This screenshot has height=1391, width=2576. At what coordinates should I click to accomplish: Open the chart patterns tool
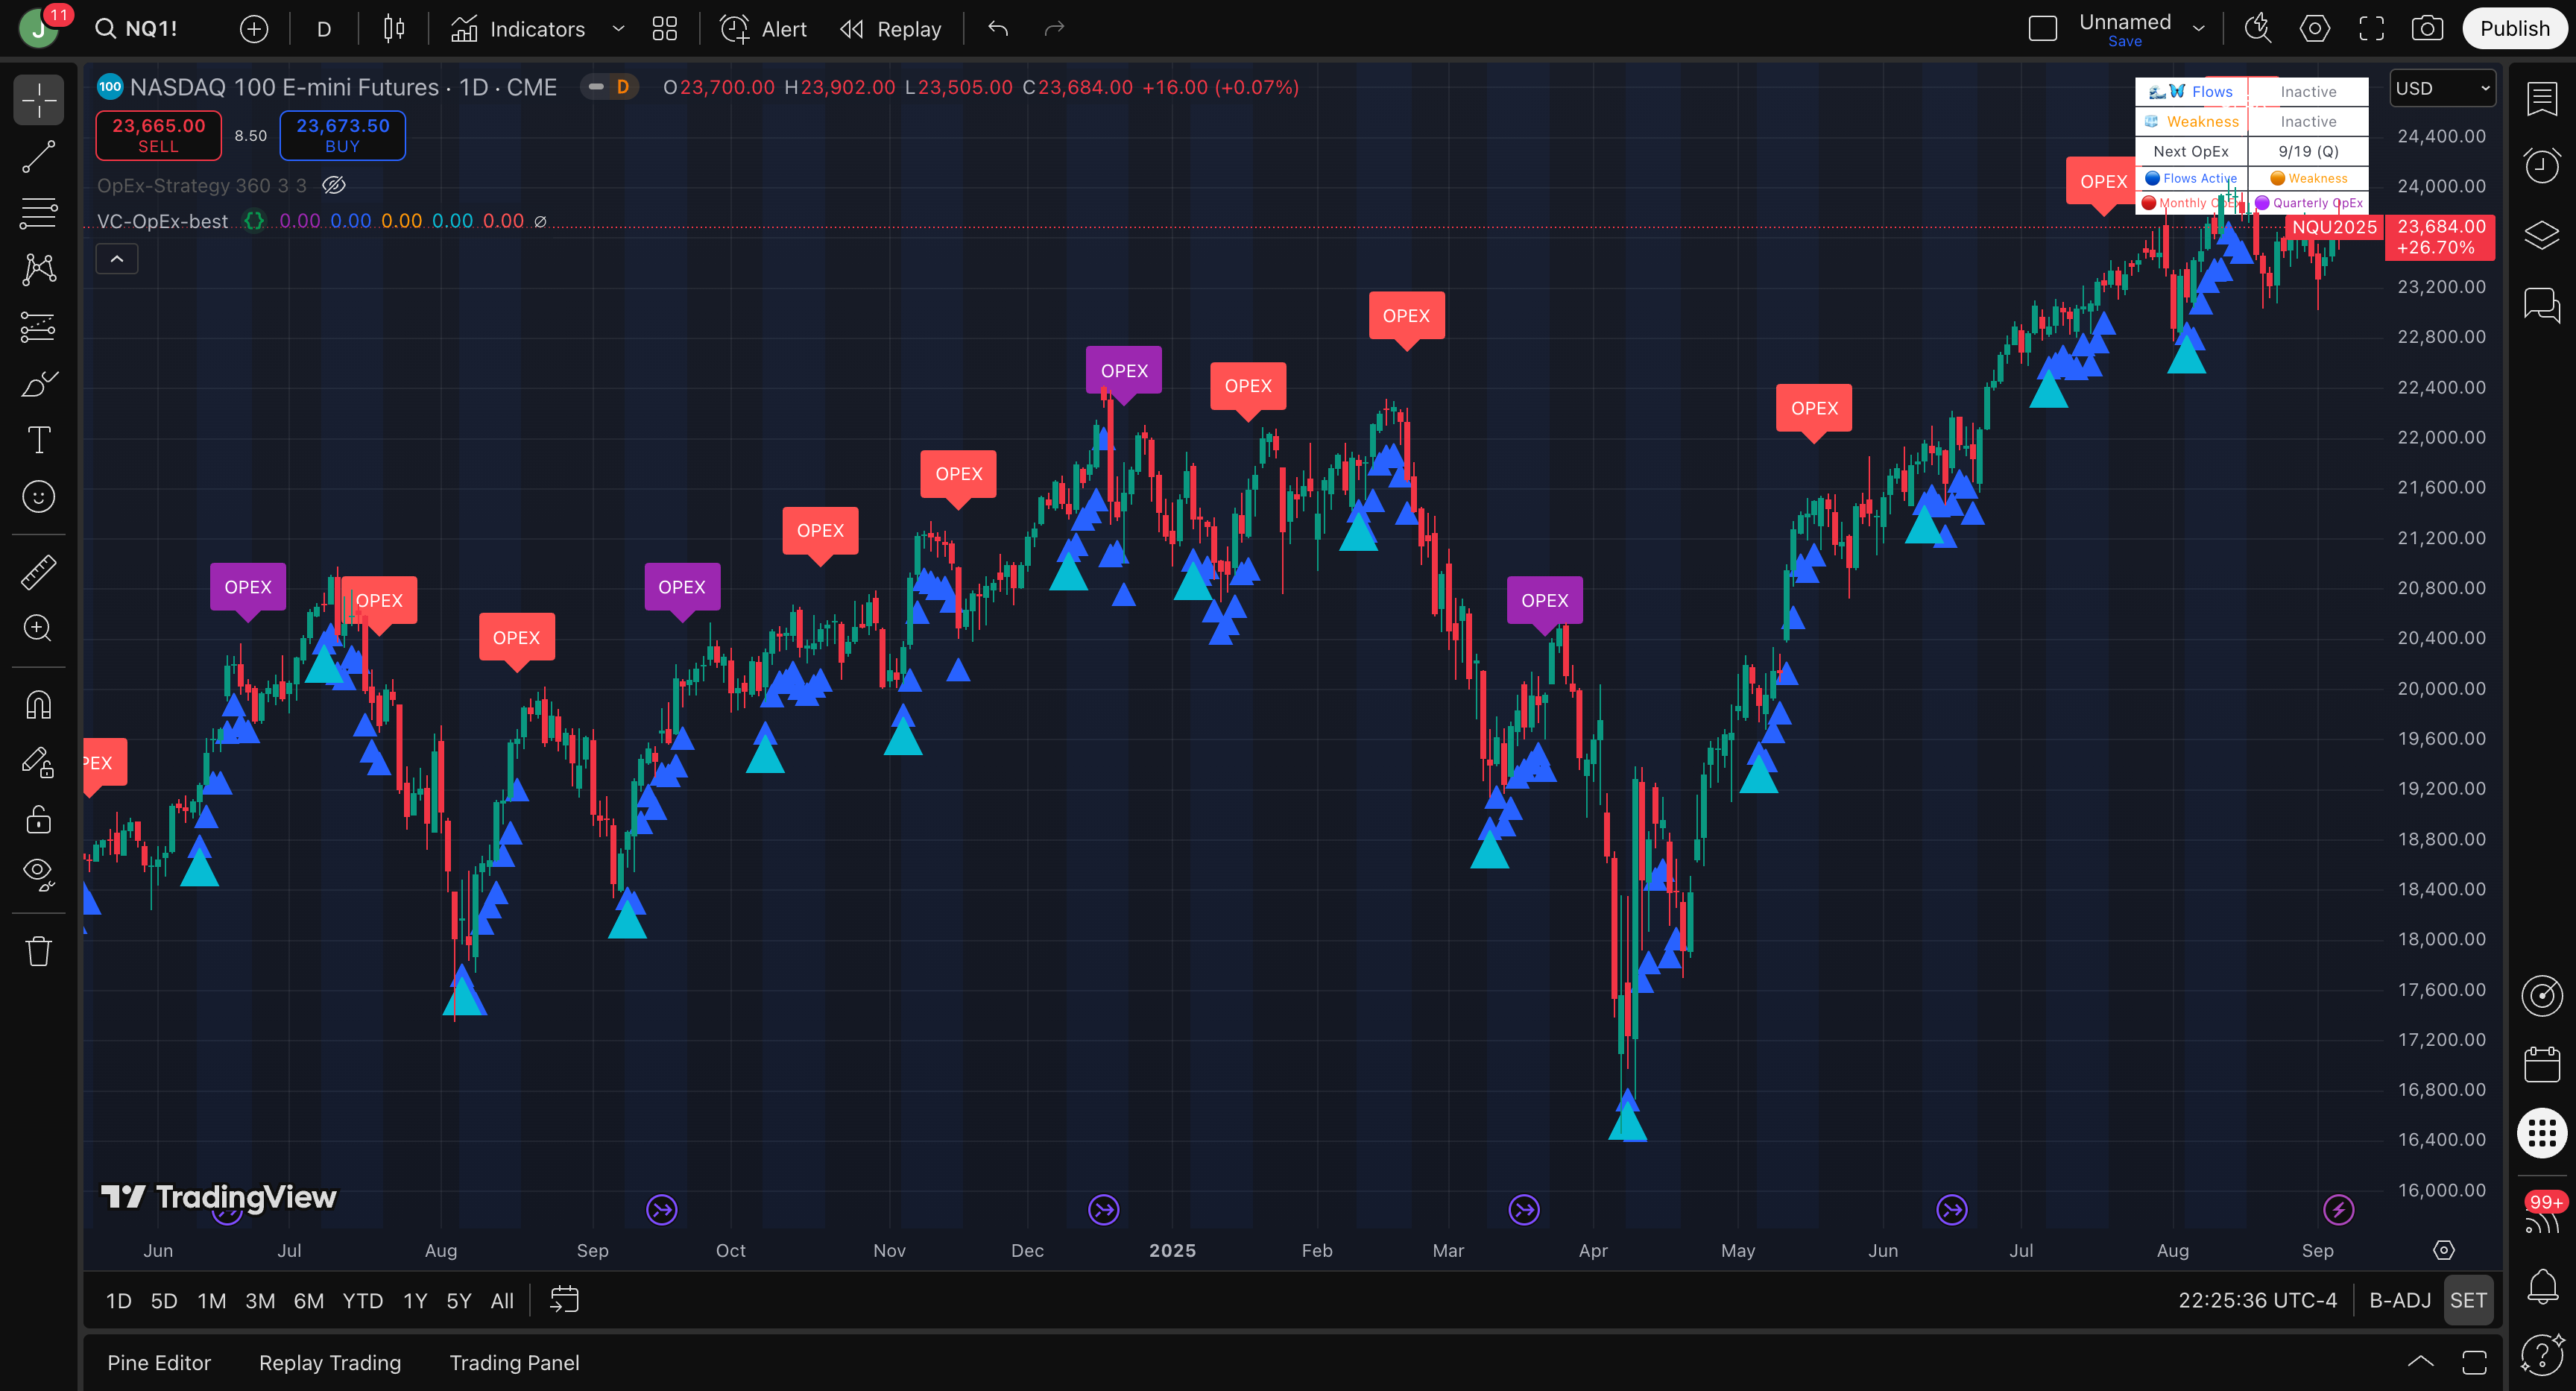(39, 269)
